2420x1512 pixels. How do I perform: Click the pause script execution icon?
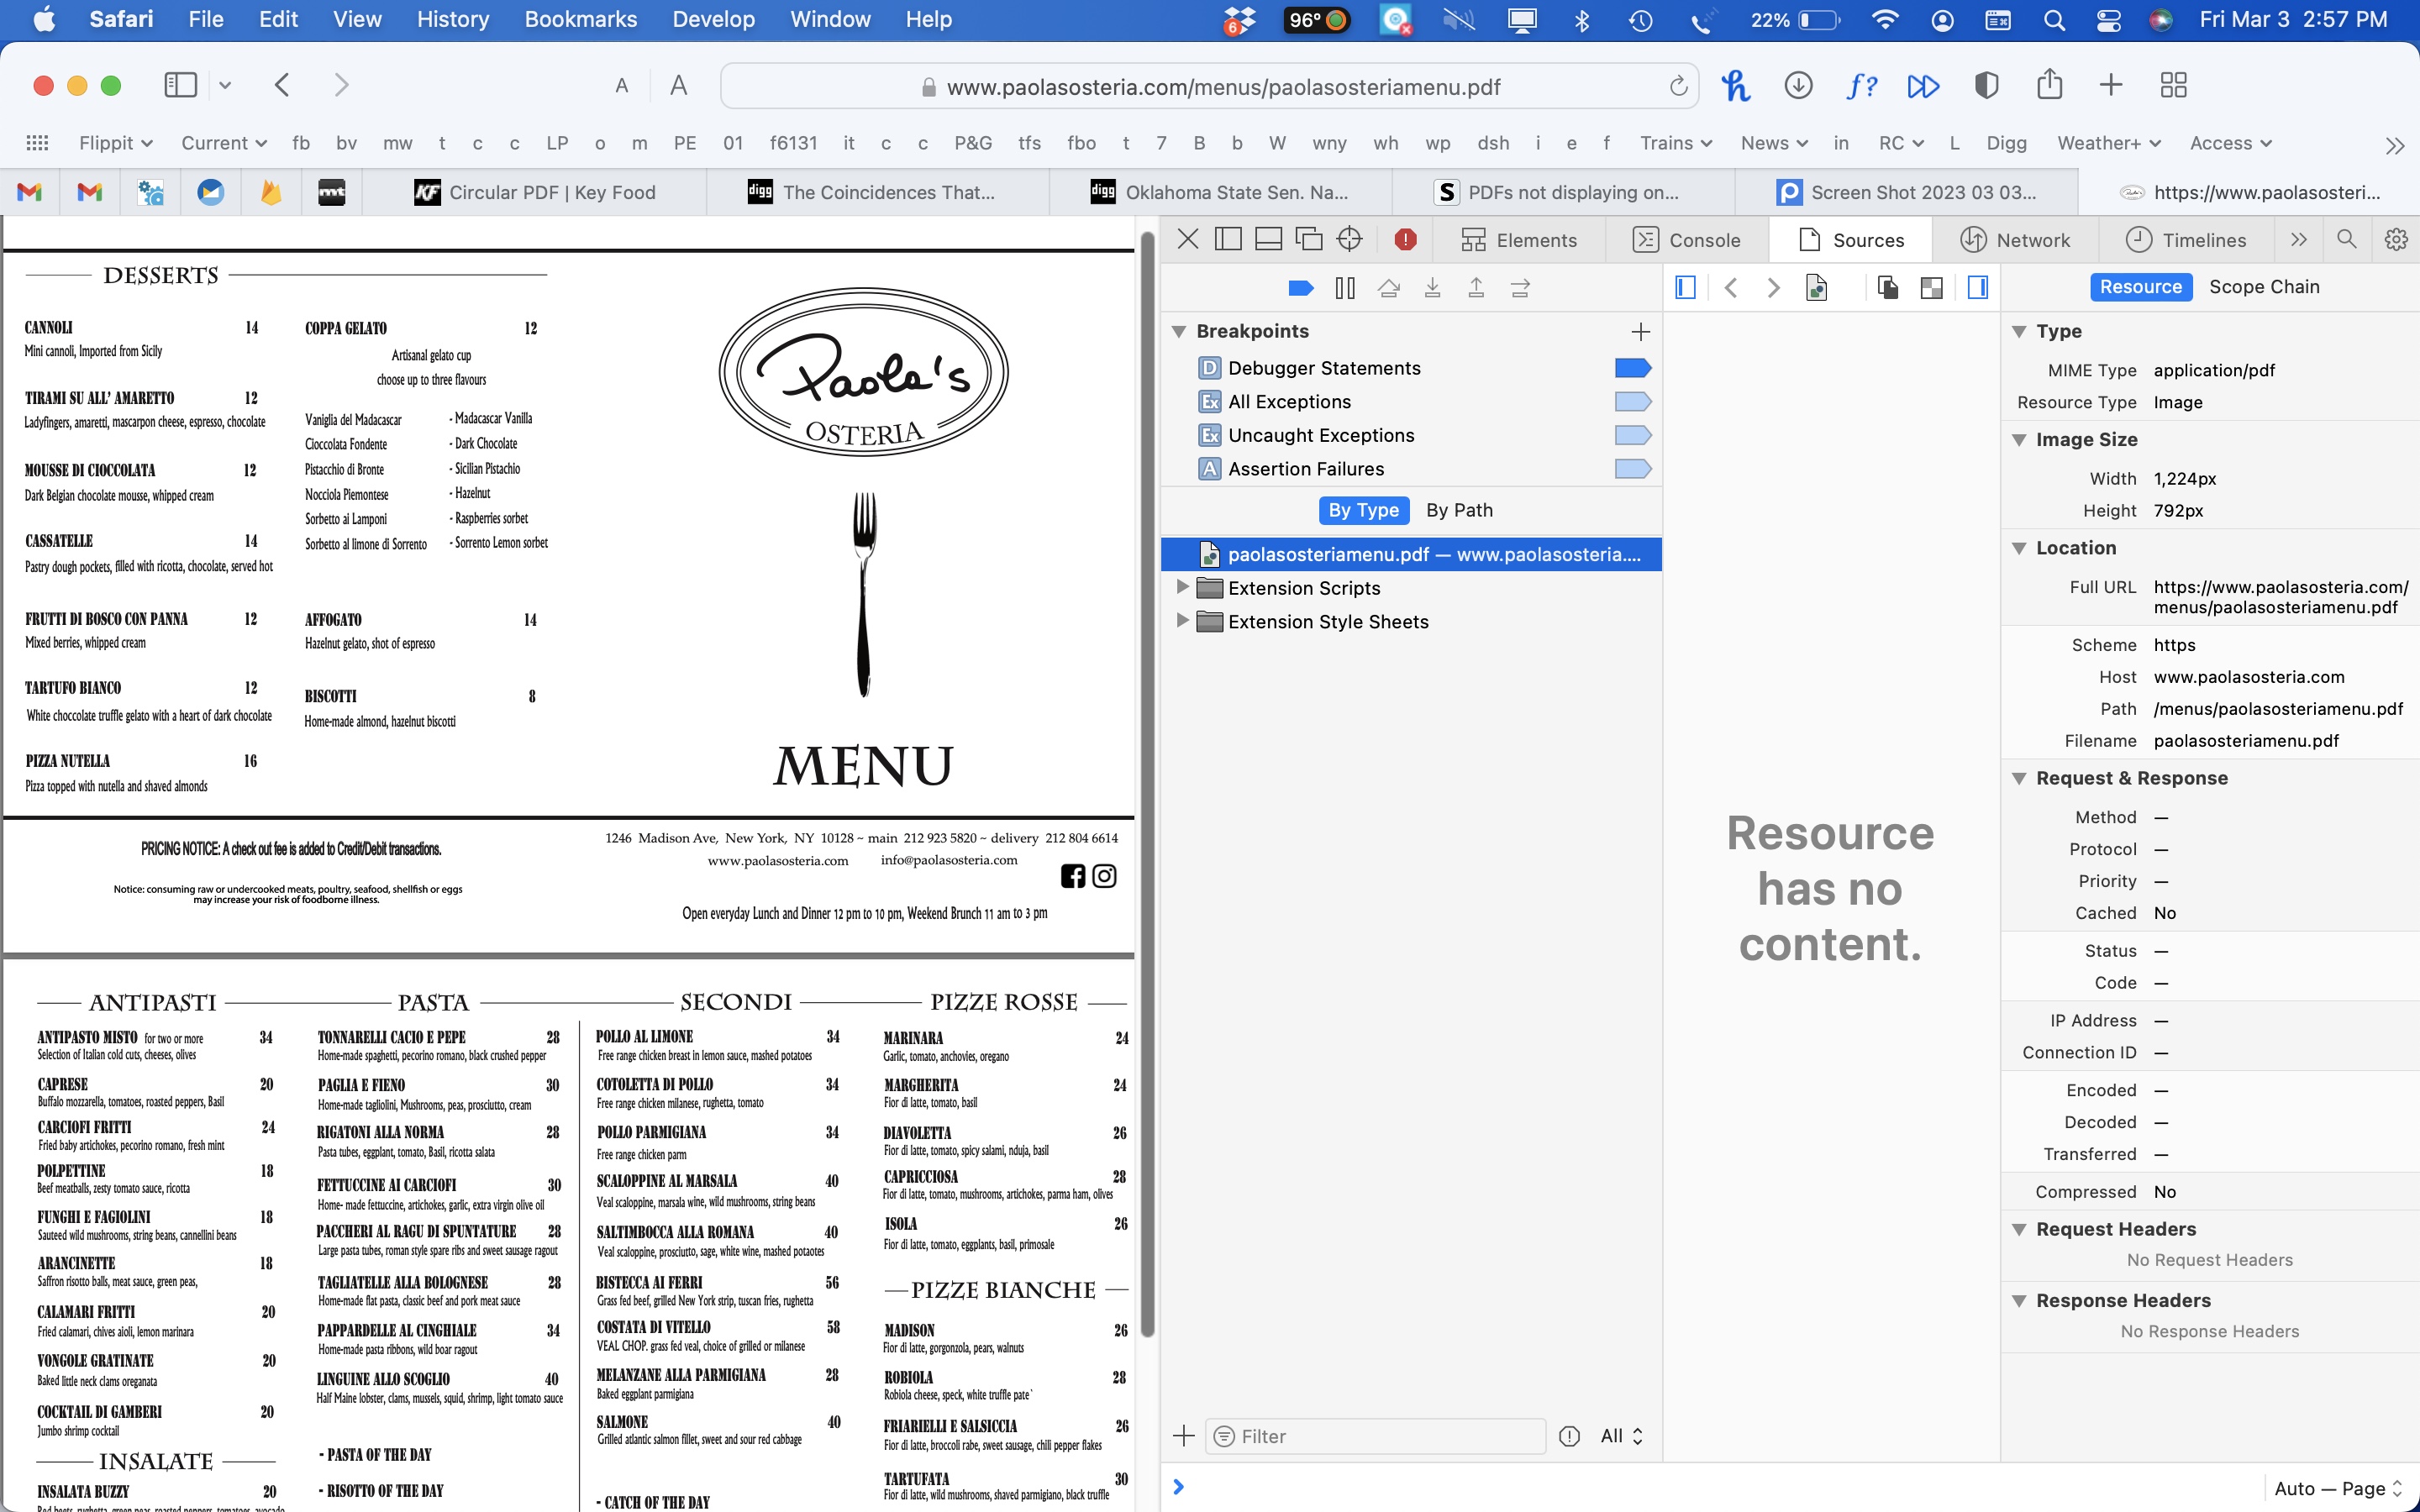click(x=1345, y=288)
